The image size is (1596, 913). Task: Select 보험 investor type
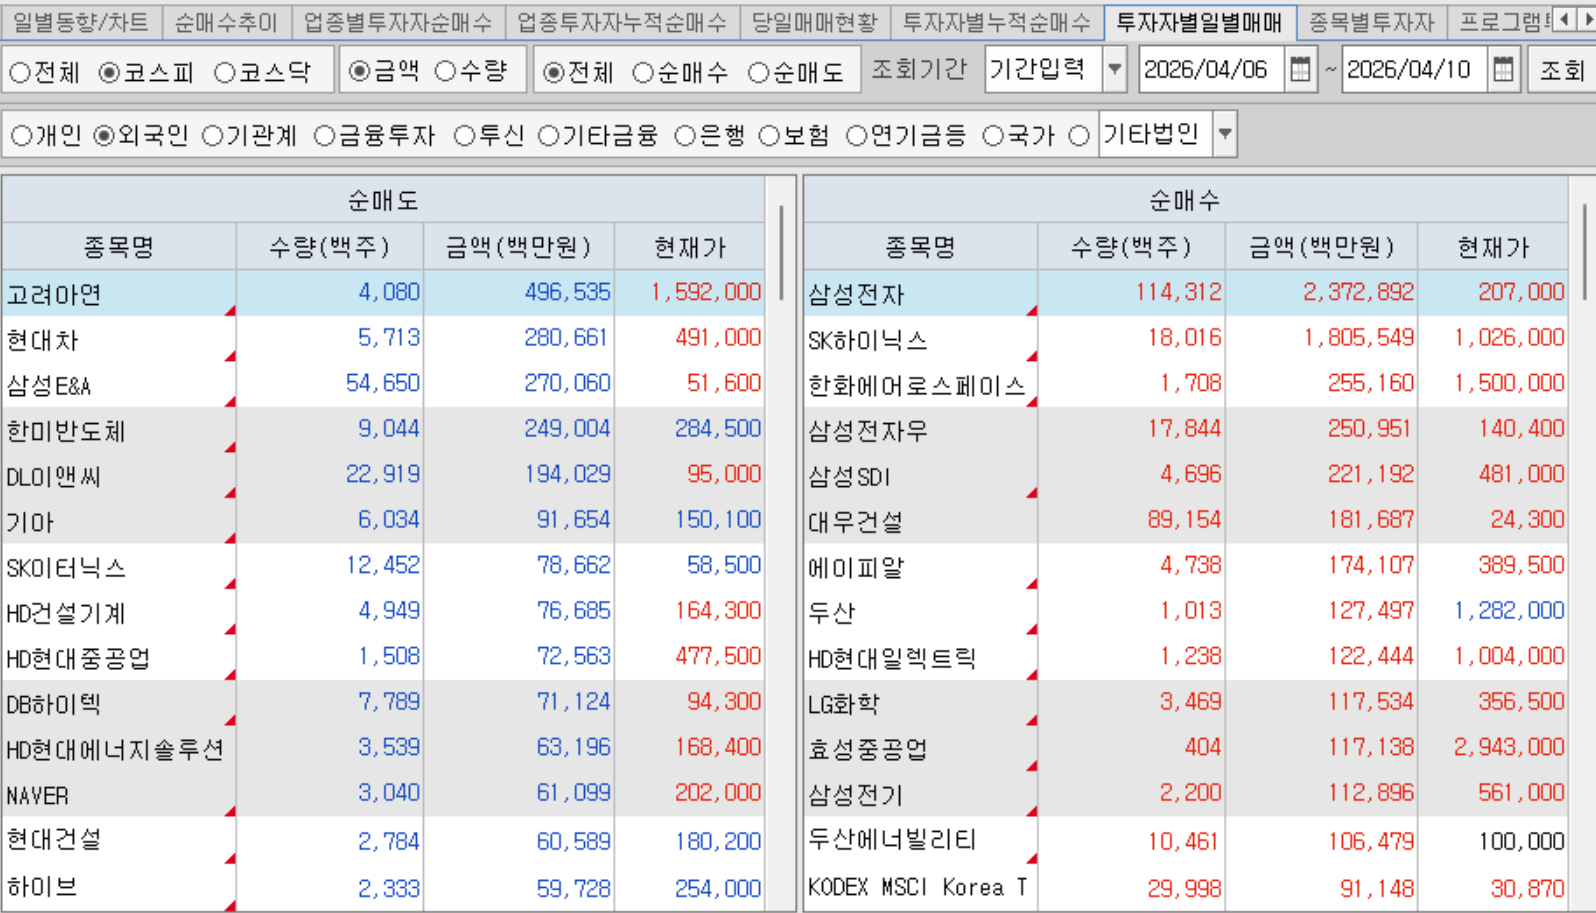769,136
